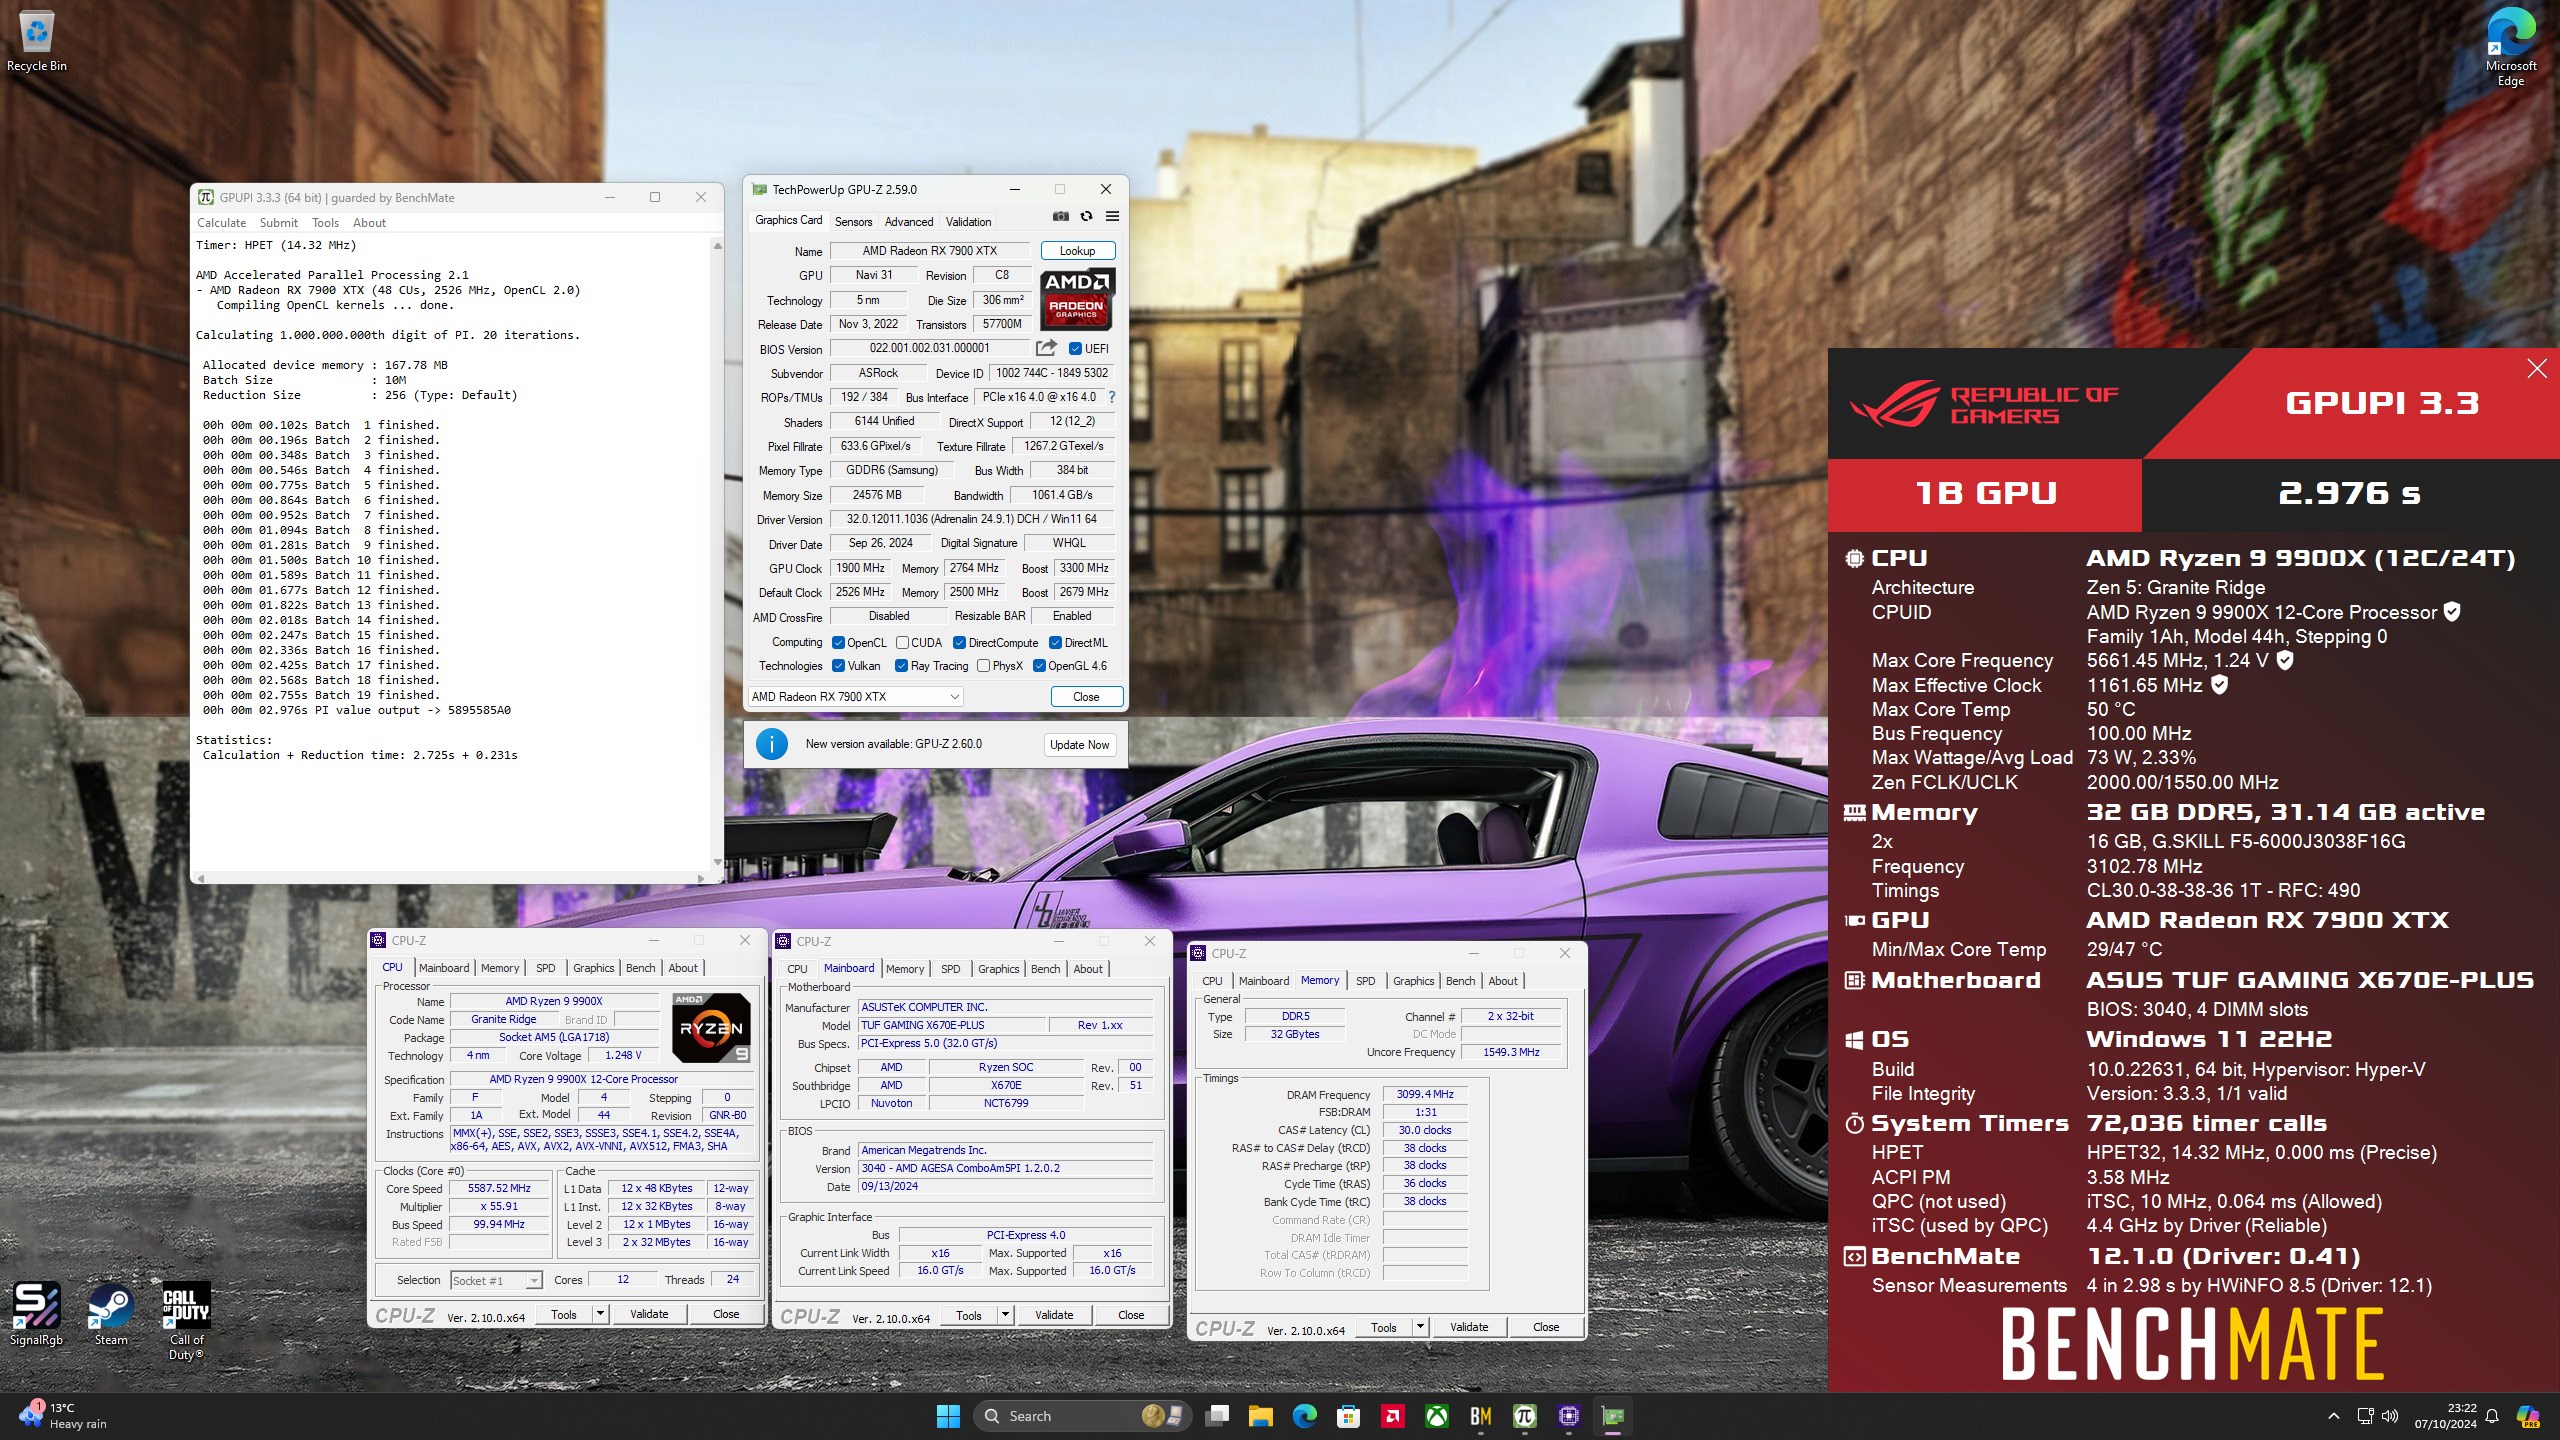Toggle Vulkan checkbox in GPU-Z
The width and height of the screenshot is (2560, 1440).
click(838, 666)
